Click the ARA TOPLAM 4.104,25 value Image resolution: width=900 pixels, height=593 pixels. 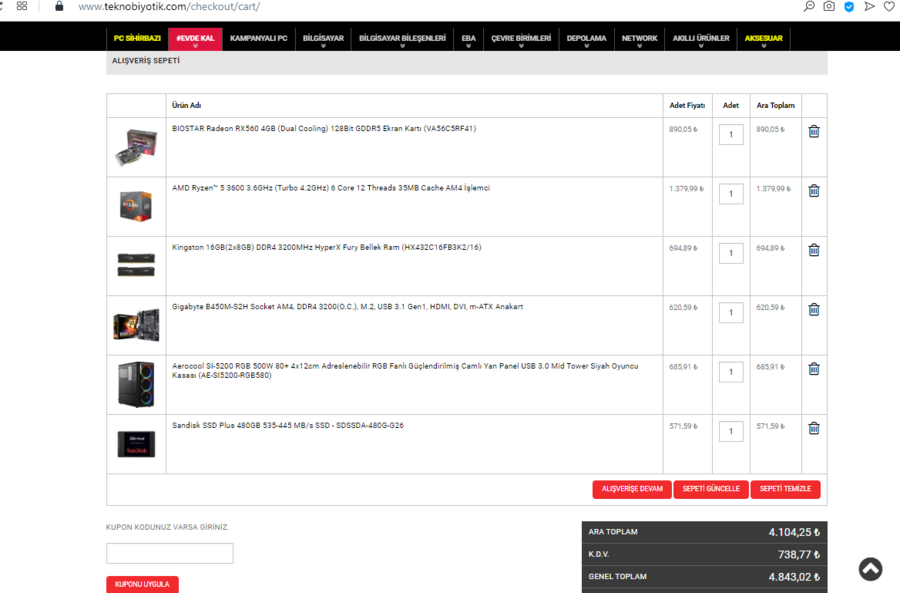(x=794, y=533)
